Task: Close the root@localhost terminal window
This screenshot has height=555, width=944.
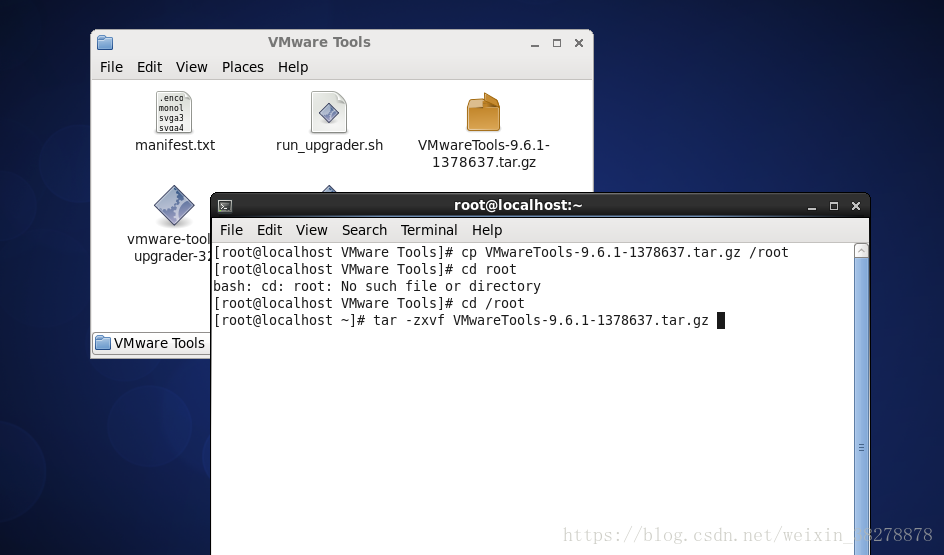Action: click(856, 206)
